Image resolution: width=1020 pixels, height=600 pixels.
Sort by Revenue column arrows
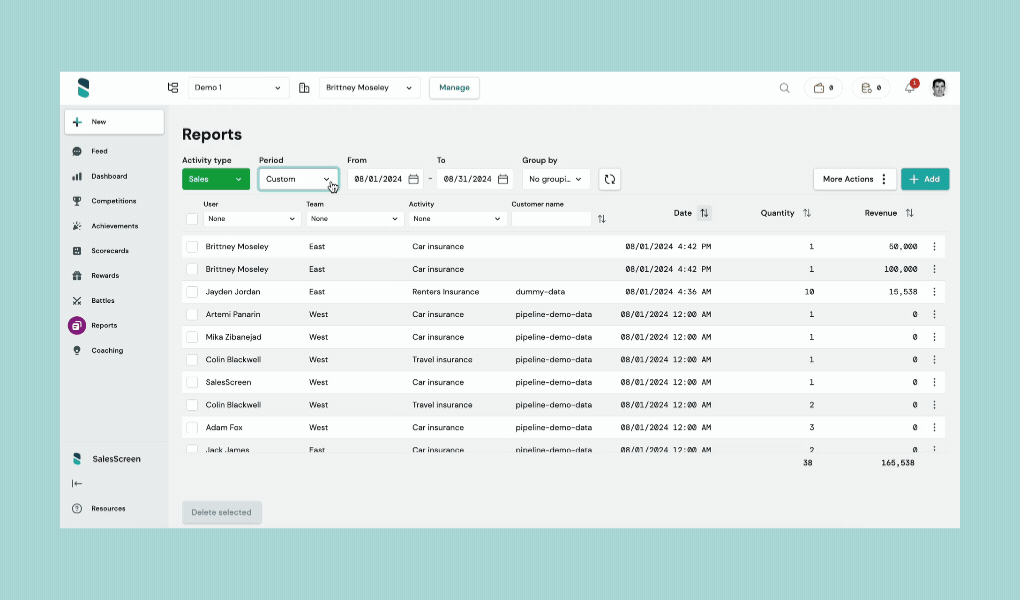tap(909, 213)
